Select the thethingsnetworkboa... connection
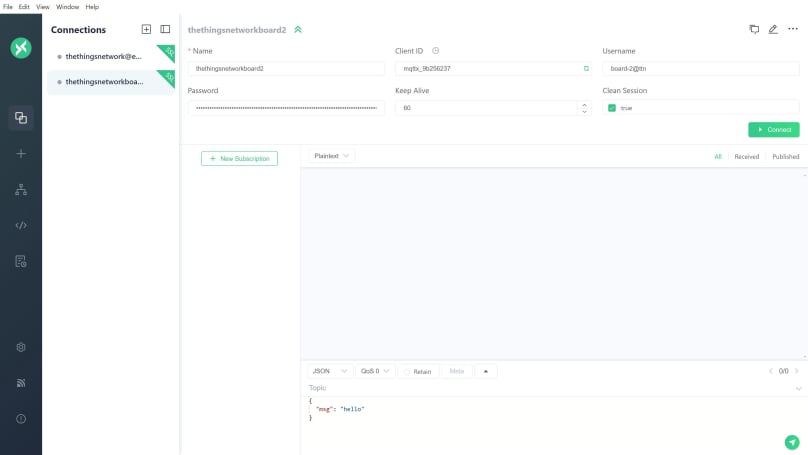Image resolution: width=808 pixels, height=455 pixels. (x=111, y=82)
